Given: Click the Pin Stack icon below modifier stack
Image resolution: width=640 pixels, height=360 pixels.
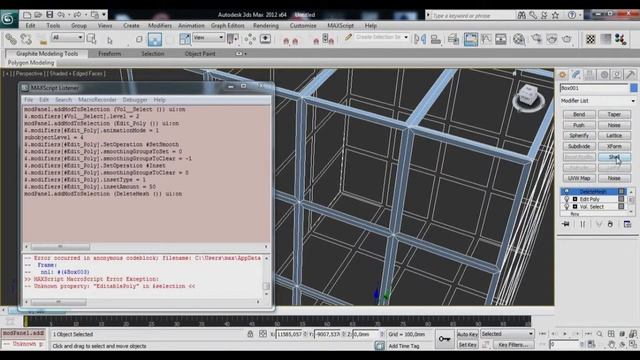Looking at the screenshot, I should [566, 224].
